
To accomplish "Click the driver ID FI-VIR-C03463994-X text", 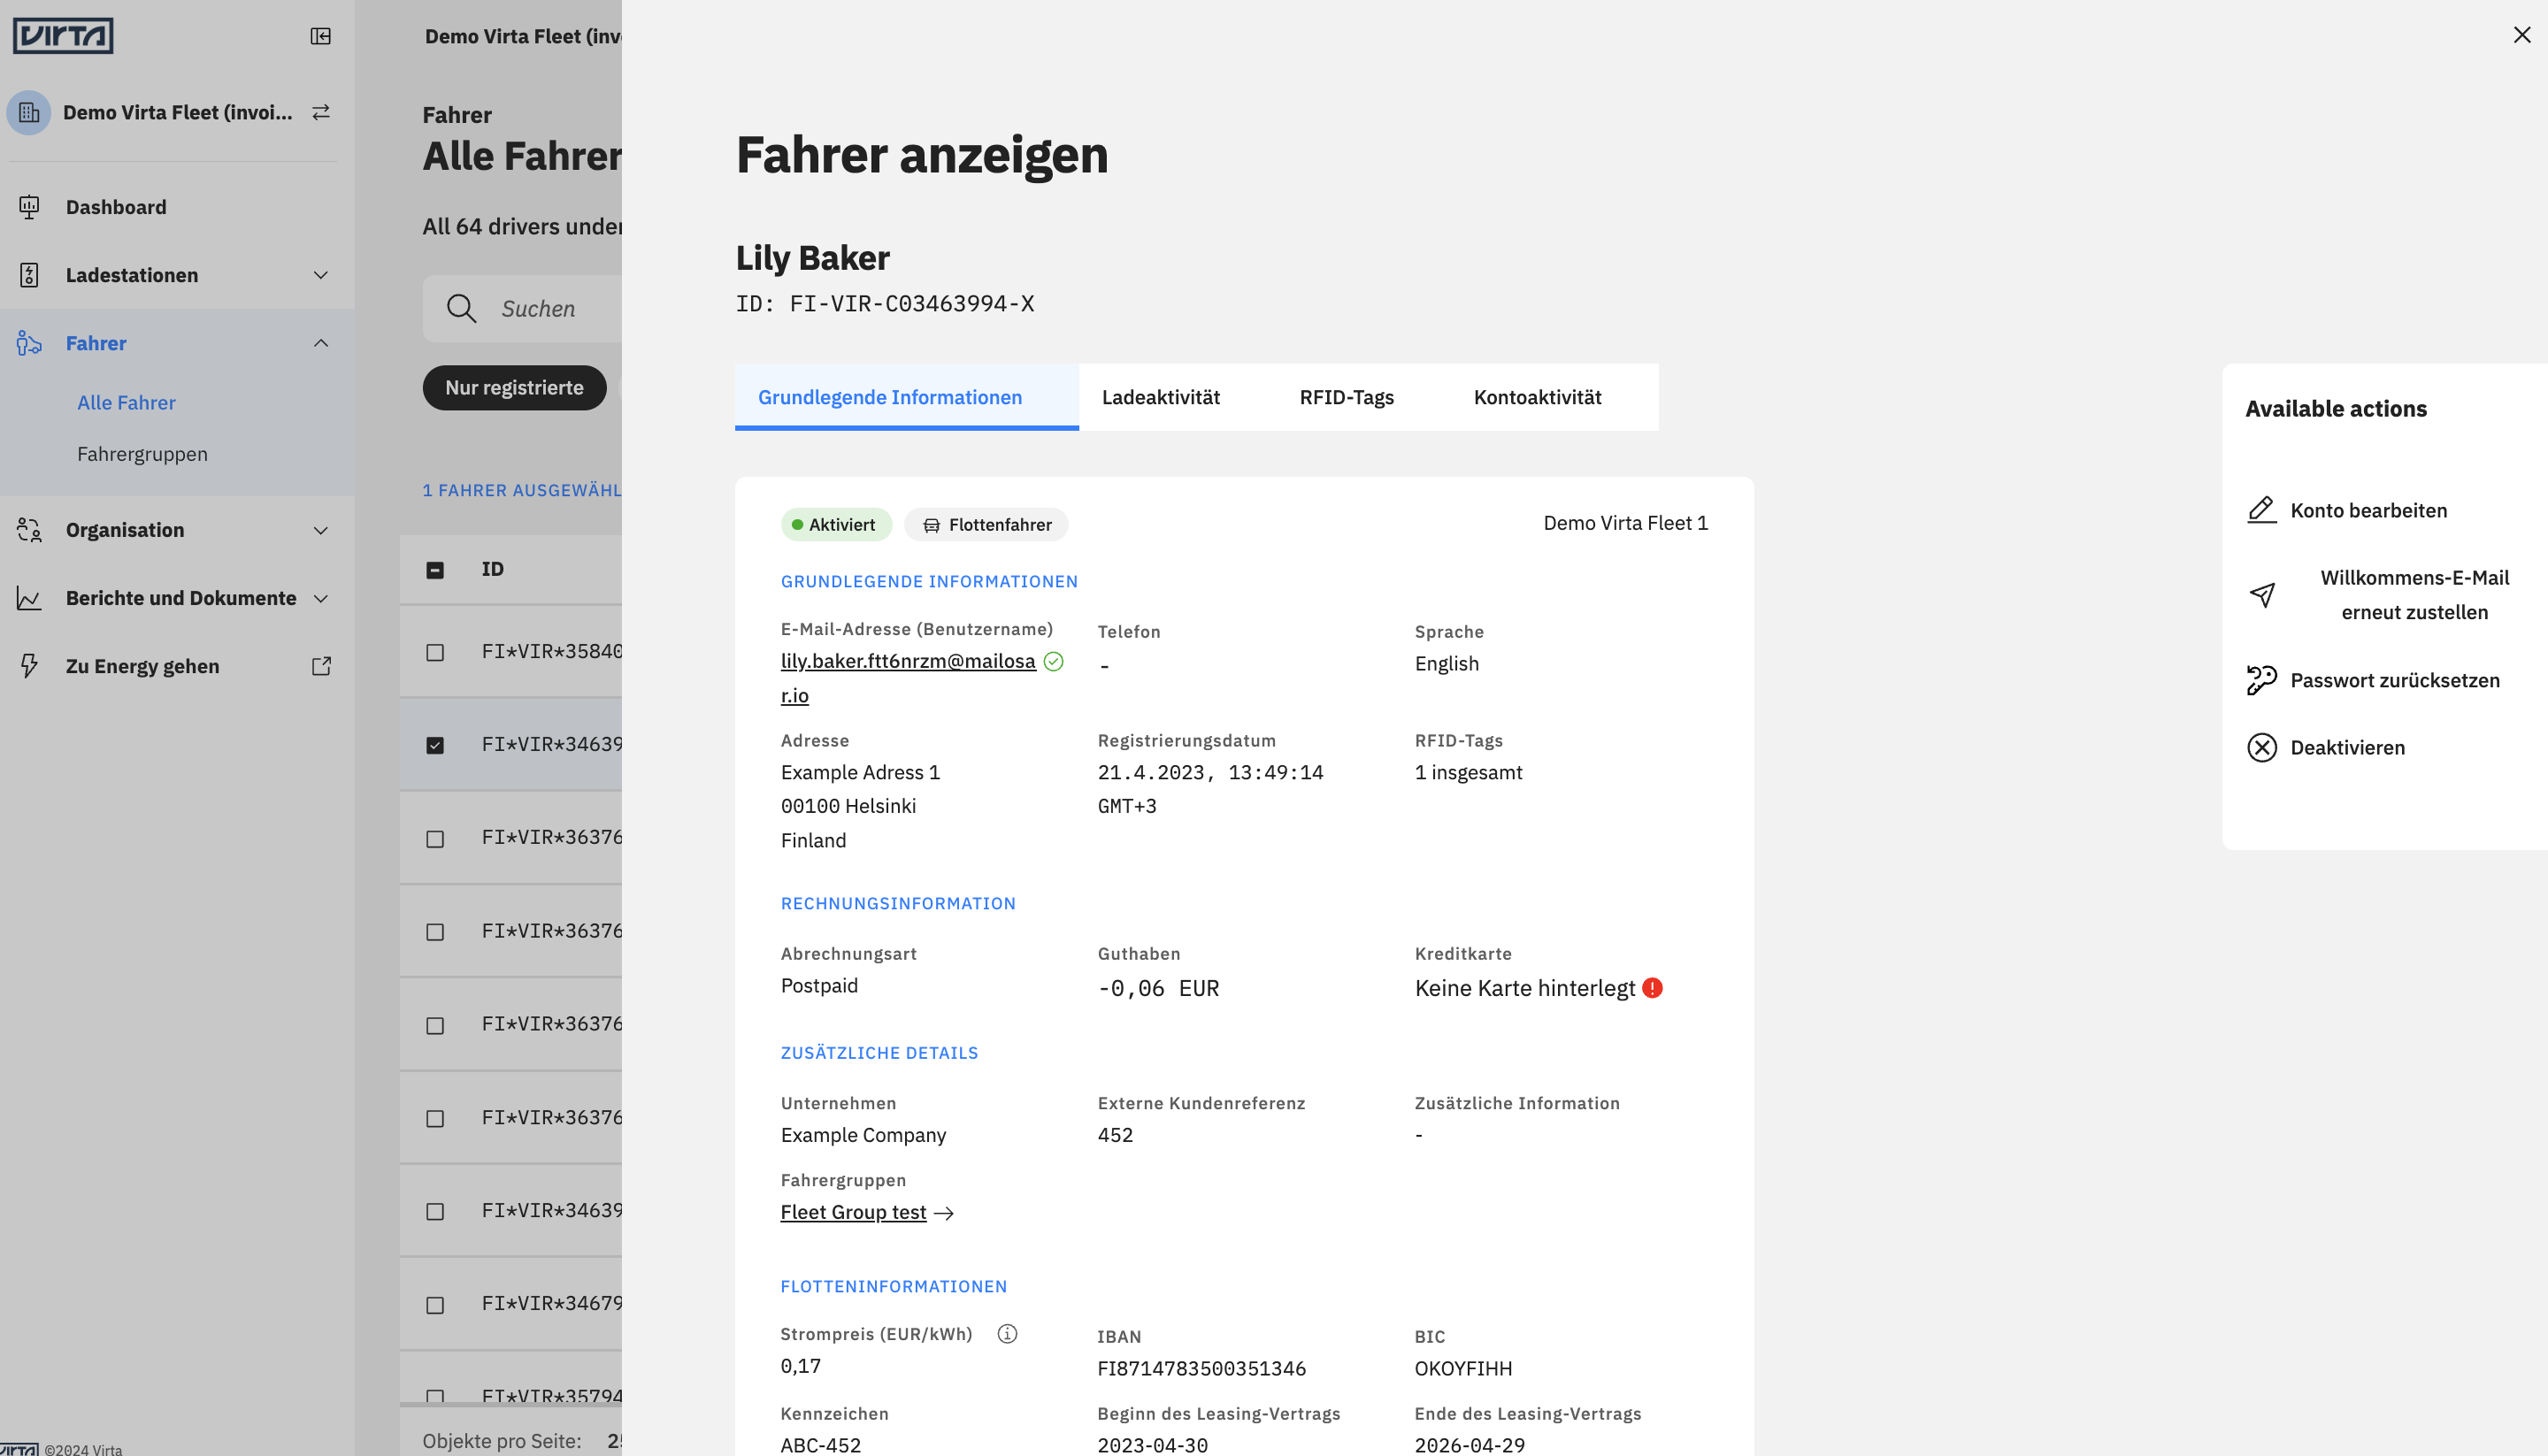I will coord(885,304).
